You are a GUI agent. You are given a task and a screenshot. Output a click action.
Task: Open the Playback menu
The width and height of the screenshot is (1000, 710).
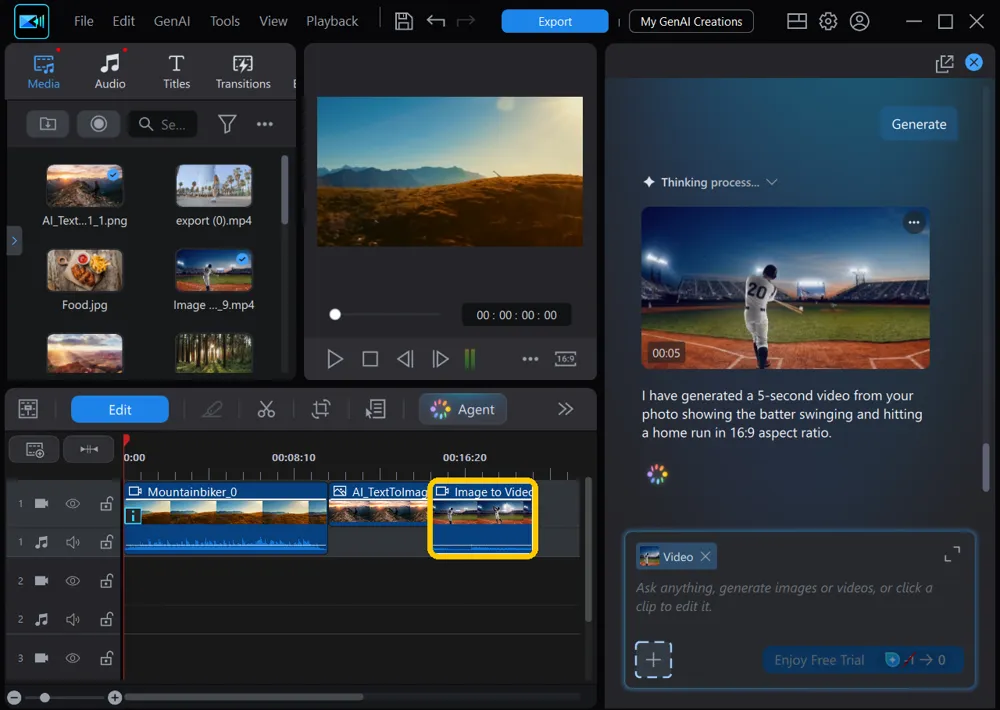[332, 21]
